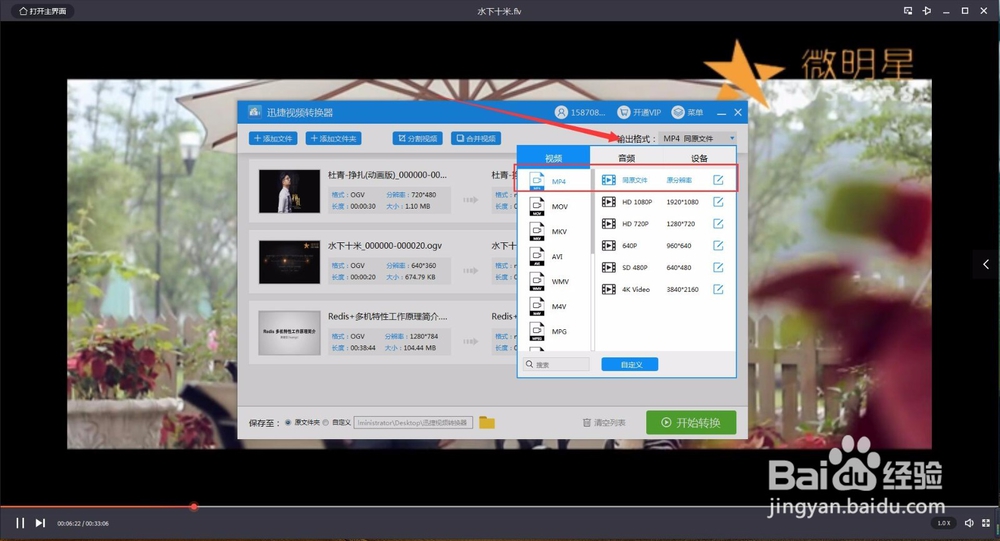Select M4V format icon
The image size is (1000, 541).
point(537,306)
